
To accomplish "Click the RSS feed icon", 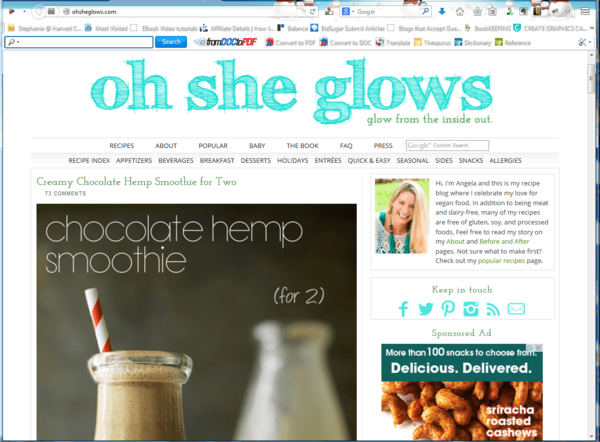I will click(x=493, y=309).
